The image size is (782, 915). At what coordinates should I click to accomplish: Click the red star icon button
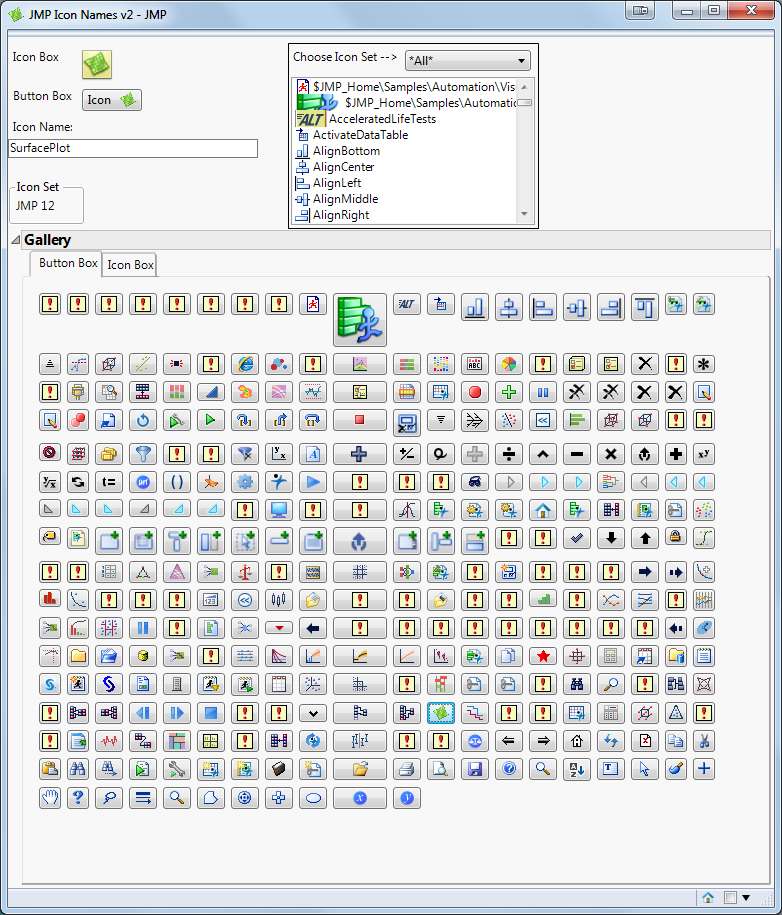point(543,656)
